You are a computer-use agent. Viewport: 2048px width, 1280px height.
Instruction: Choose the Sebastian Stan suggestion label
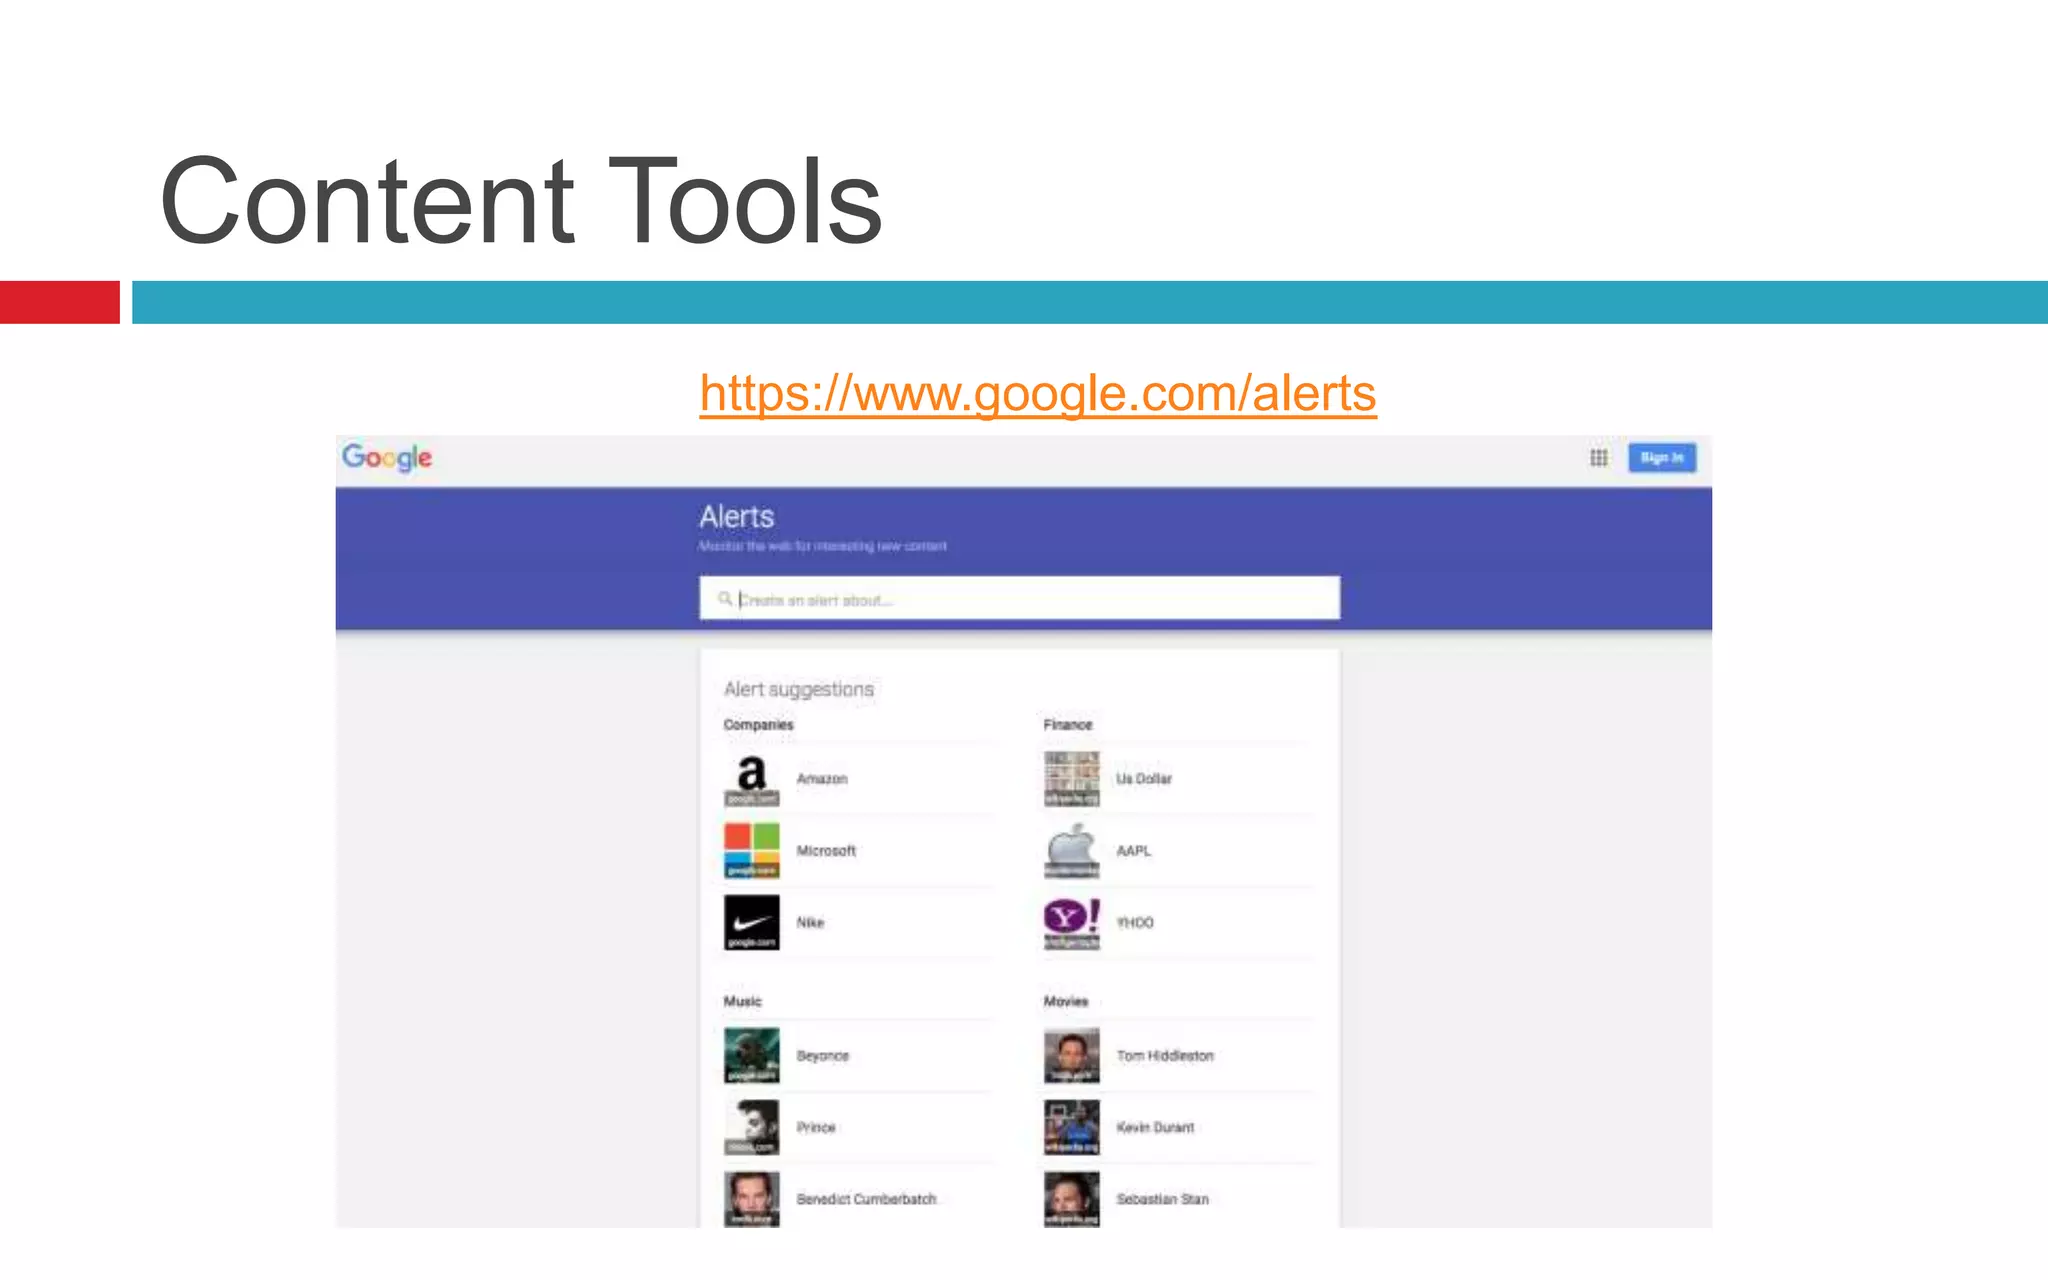[1162, 1199]
